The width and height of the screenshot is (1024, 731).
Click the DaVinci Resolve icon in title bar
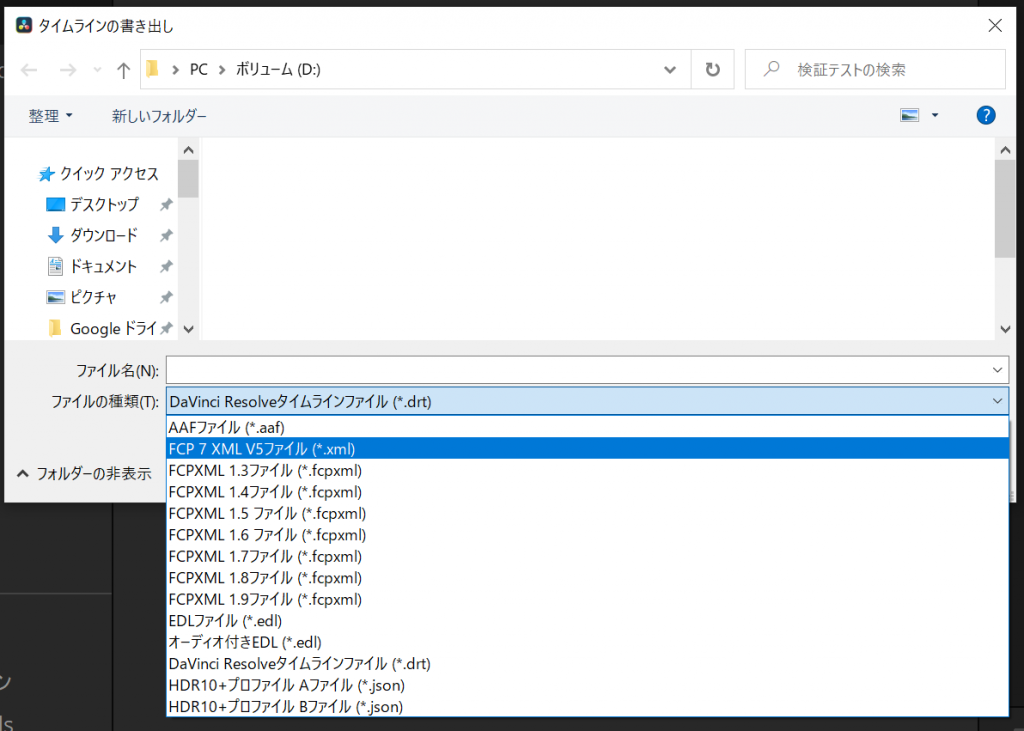[24, 25]
